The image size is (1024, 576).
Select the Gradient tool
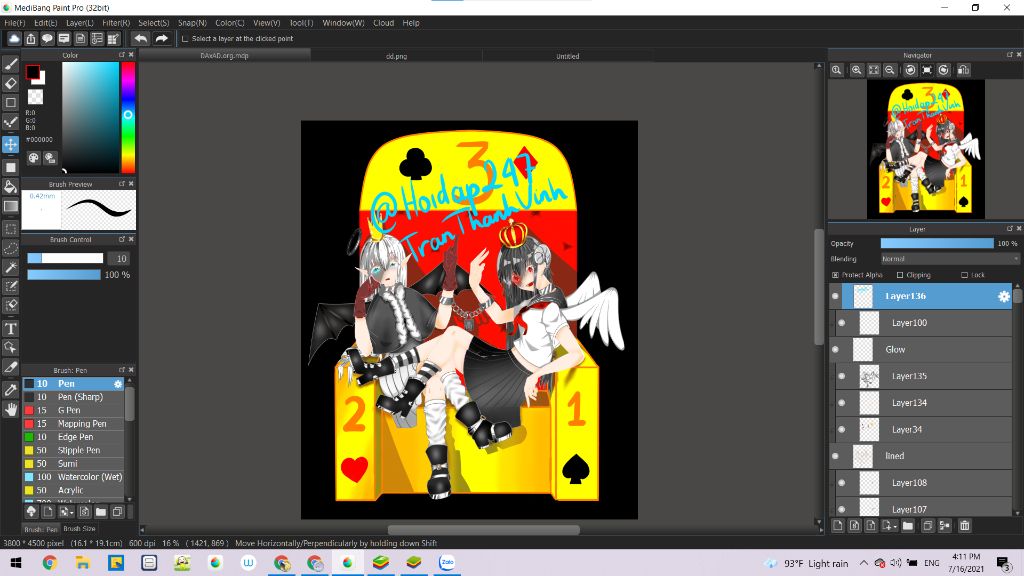[x=10, y=206]
